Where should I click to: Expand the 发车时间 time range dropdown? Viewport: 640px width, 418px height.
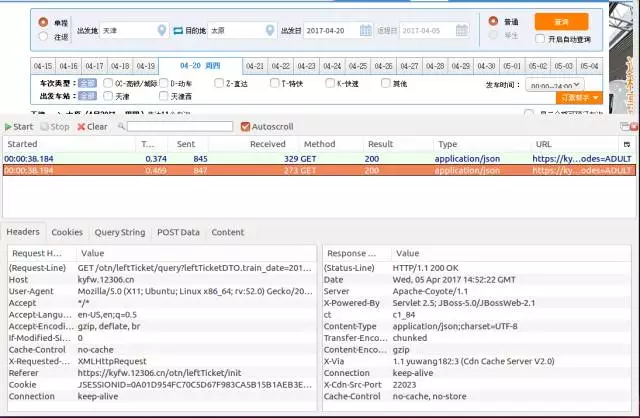click(554, 85)
